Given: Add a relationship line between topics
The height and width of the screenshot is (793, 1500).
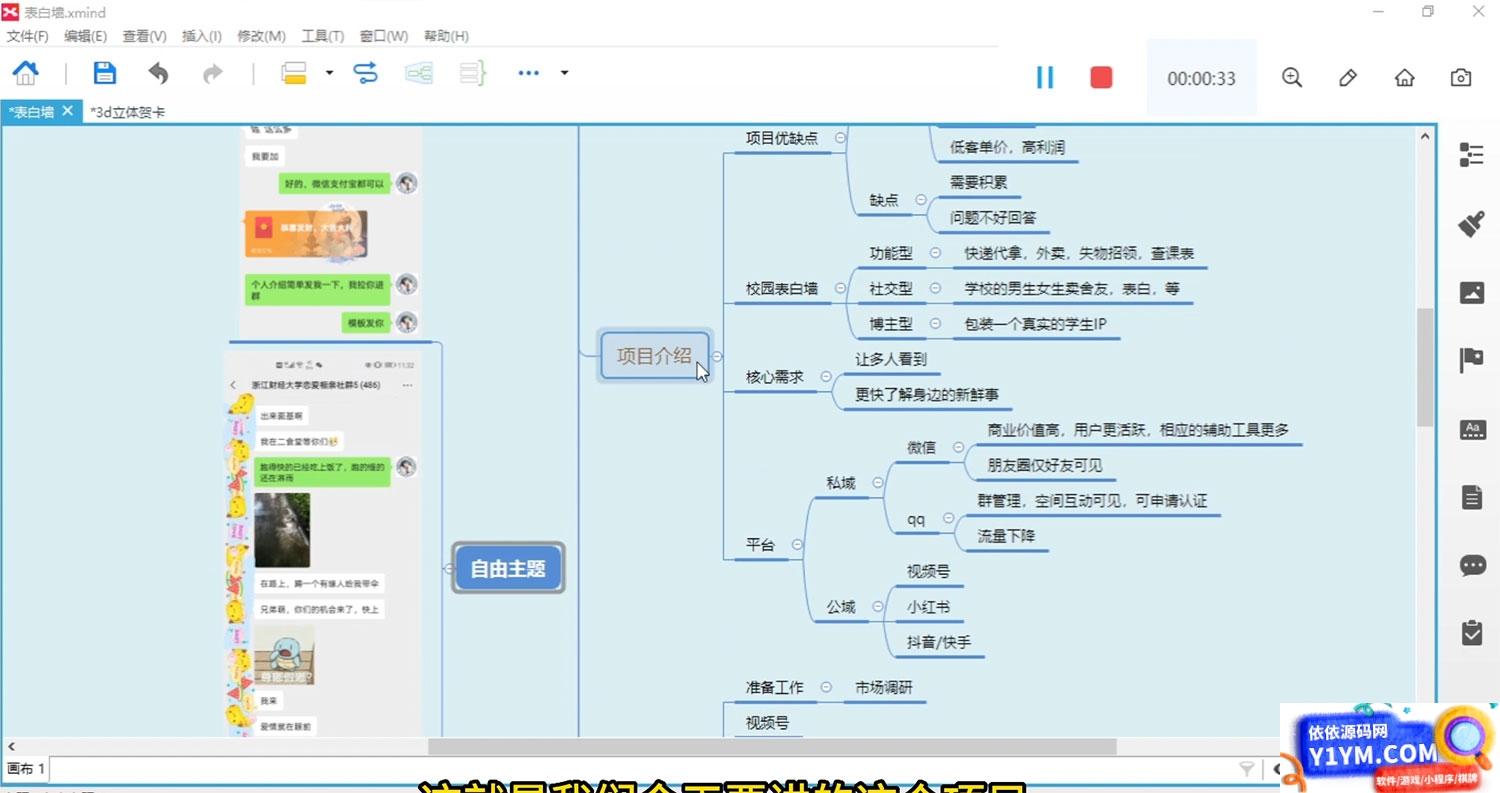Looking at the screenshot, I should [x=366, y=73].
